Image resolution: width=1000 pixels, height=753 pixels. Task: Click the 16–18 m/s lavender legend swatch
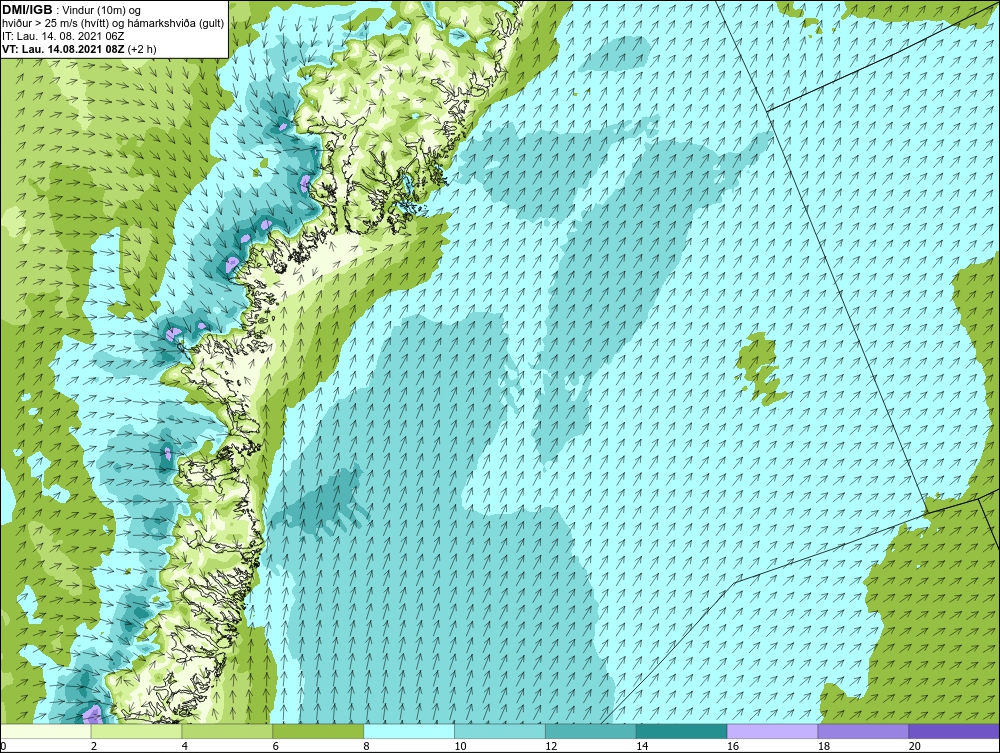click(772, 731)
